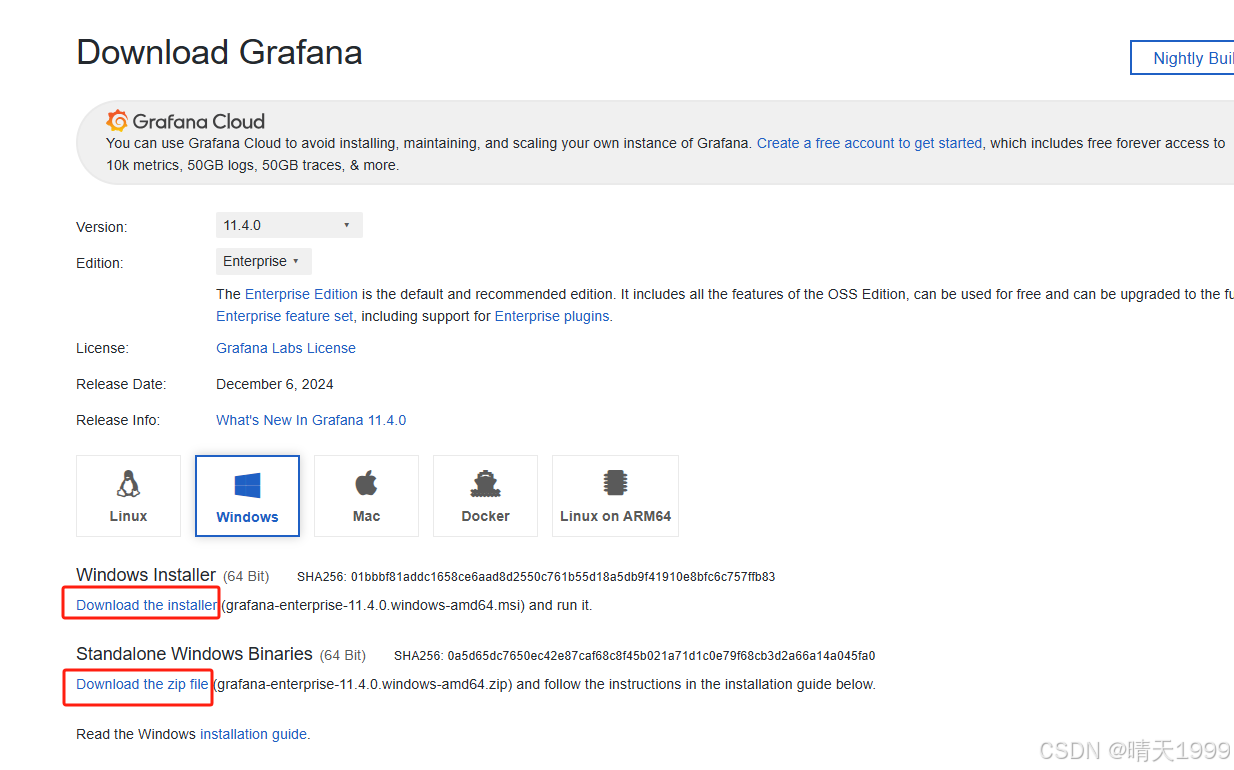Viewport: 1234px width, 770px height.
Task: Click the Standalone Windows Binaries title
Action: pyautogui.click(x=194, y=654)
